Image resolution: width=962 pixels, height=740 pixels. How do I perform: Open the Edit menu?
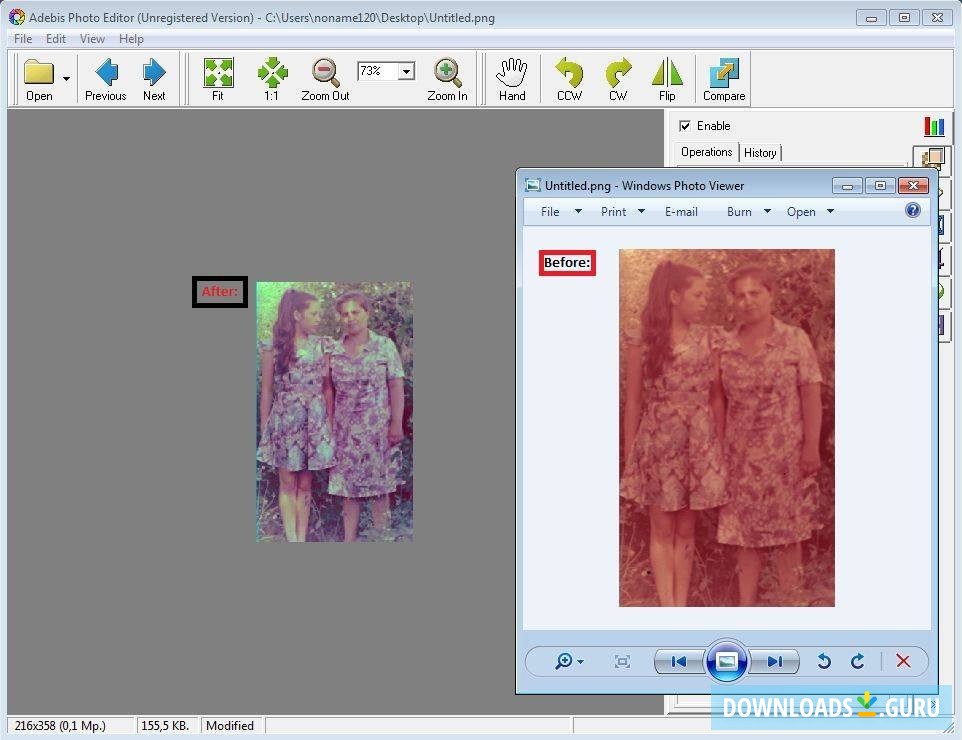click(x=55, y=38)
